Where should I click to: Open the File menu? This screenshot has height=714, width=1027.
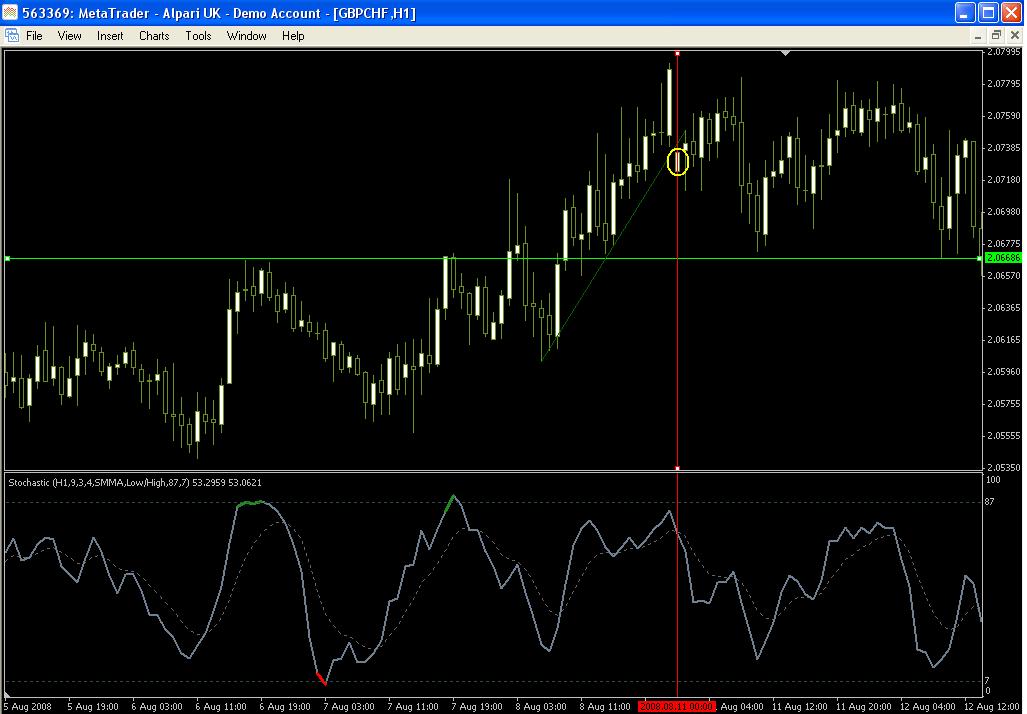[35, 35]
